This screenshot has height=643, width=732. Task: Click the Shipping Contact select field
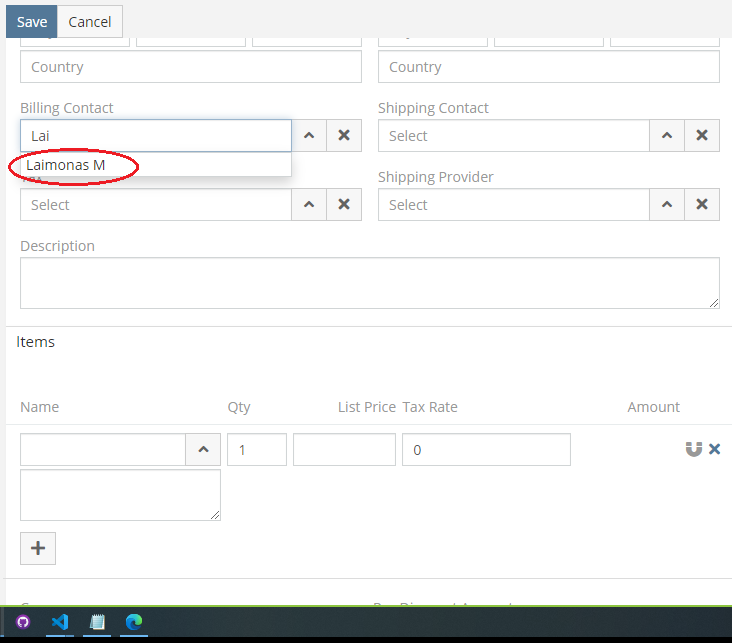coord(513,136)
